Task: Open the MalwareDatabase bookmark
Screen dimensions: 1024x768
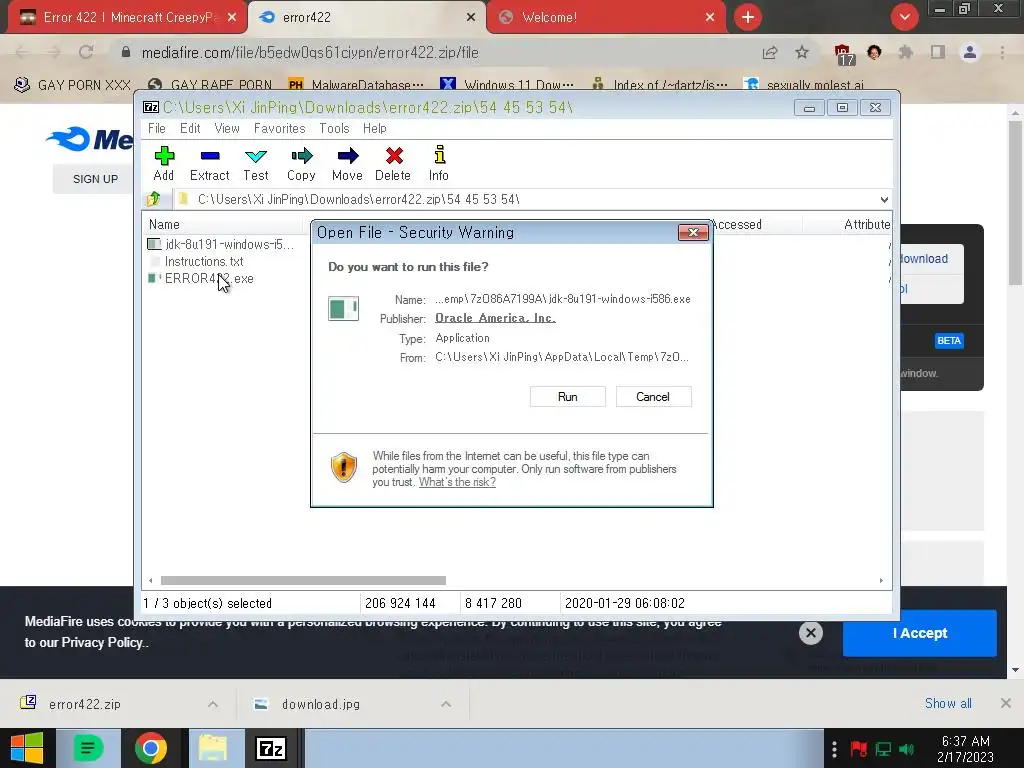Action: (x=356, y=85)
